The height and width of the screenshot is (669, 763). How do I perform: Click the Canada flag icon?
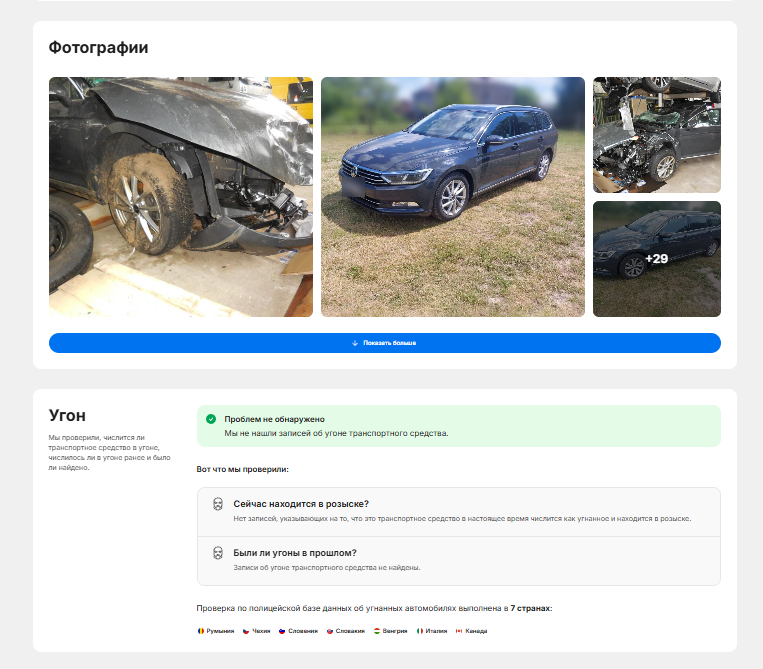(459, 631)
